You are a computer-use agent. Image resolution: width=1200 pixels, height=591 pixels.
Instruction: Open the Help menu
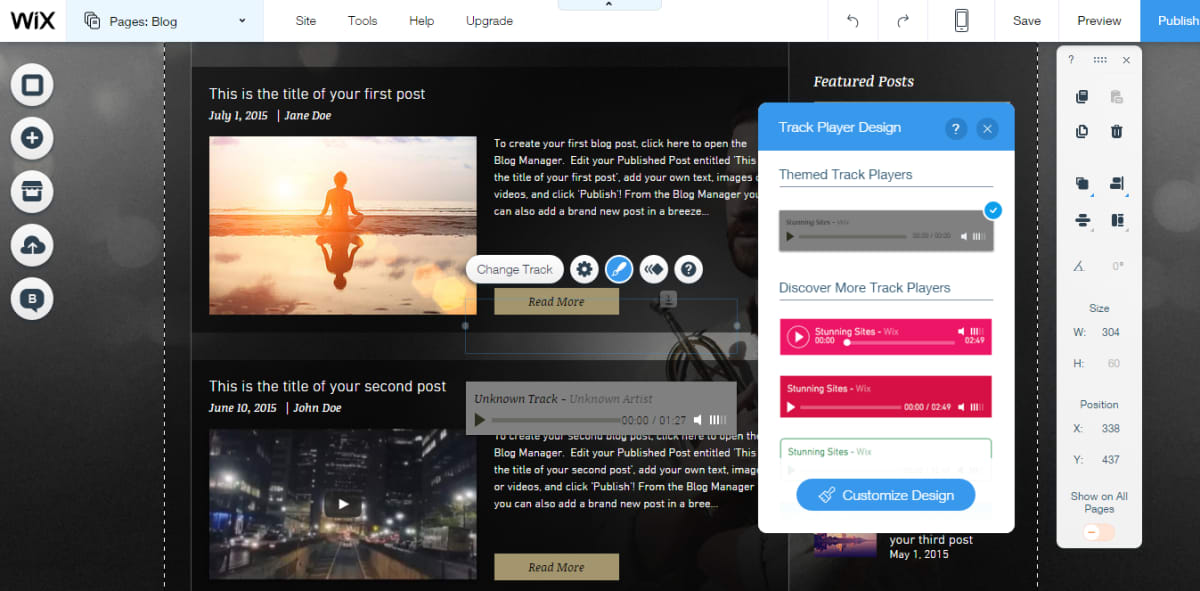(422, 20)
